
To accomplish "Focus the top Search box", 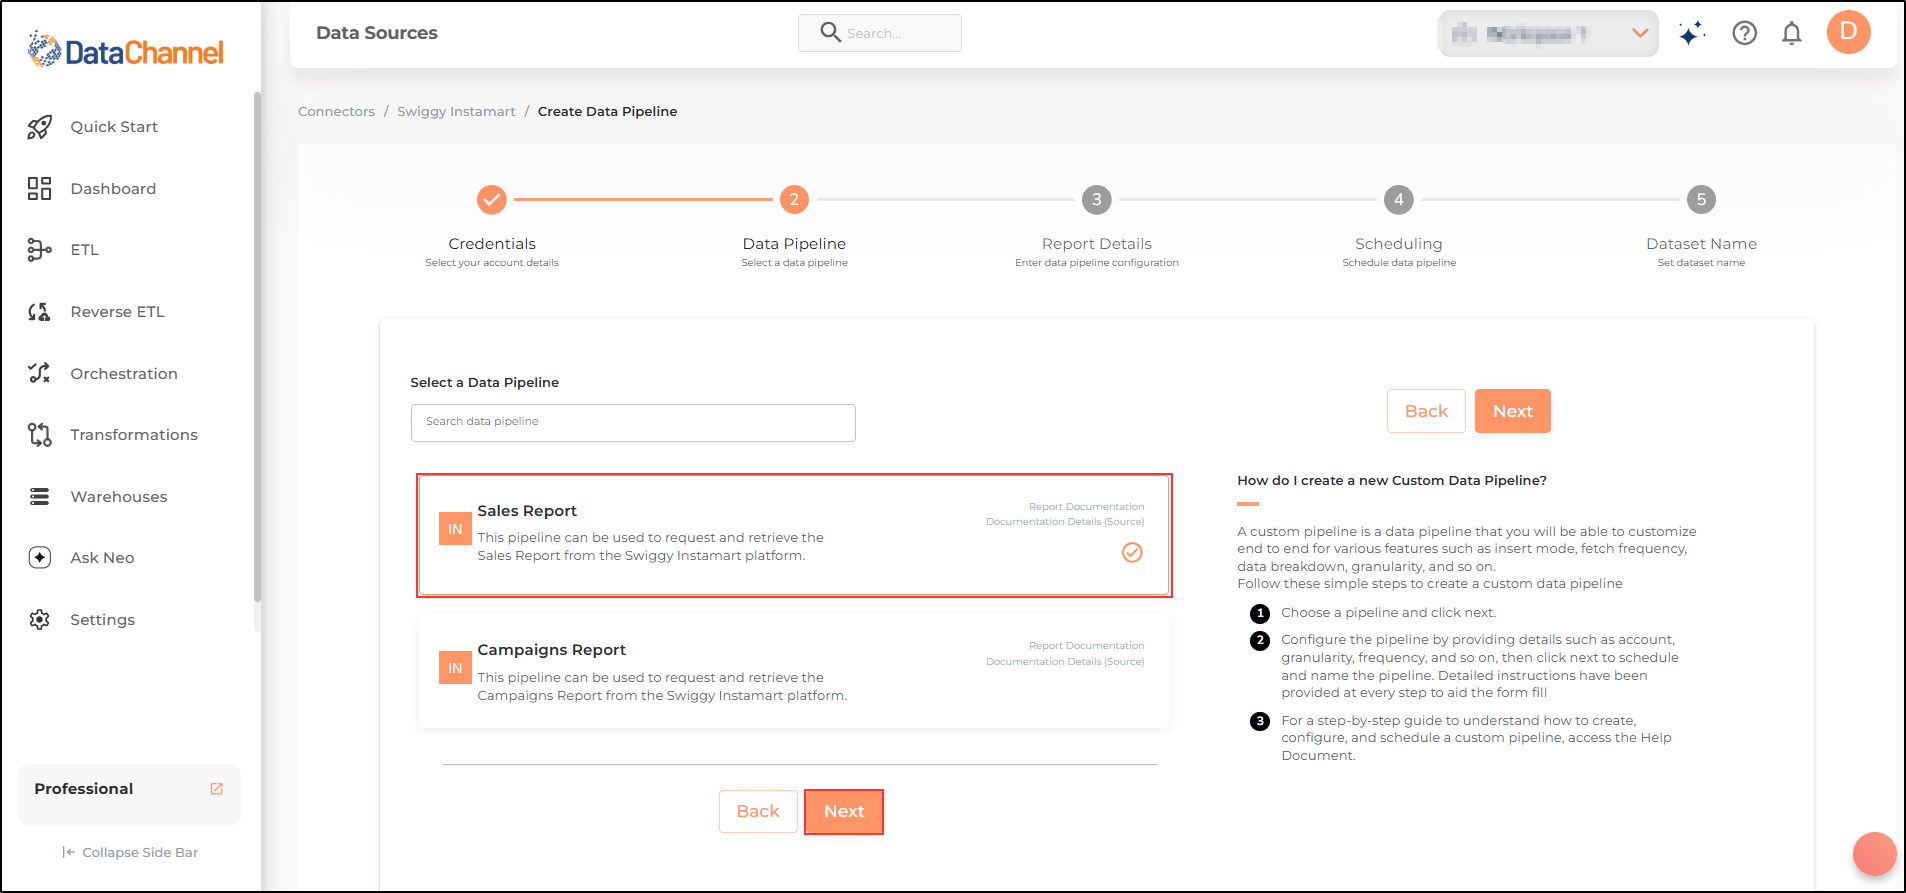I will point(880,33).
